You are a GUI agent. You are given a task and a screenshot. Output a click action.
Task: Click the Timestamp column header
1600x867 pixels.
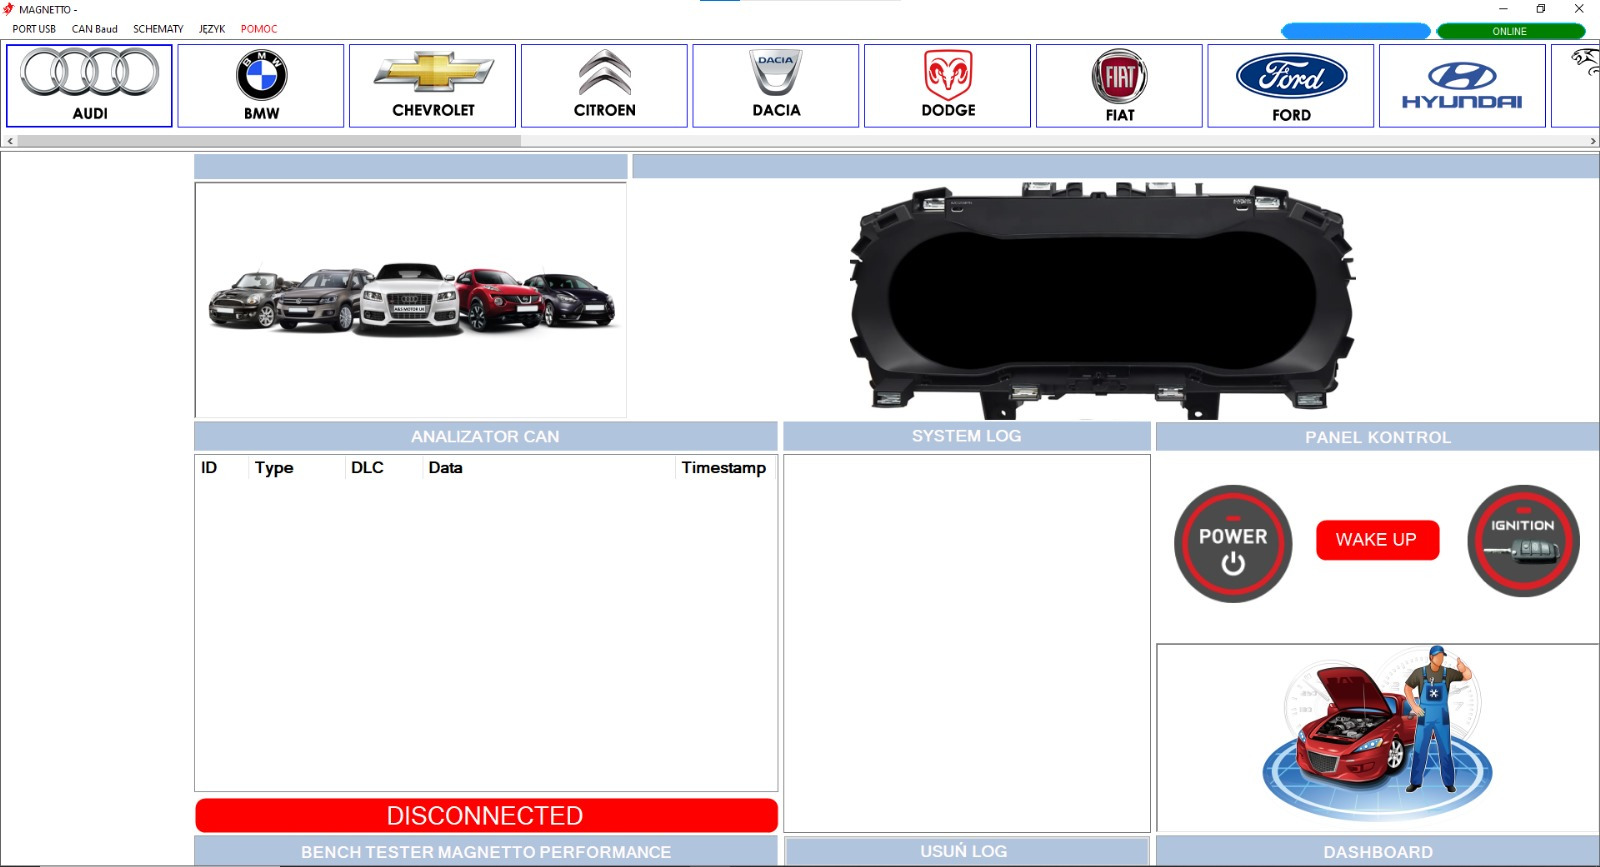click(x=724, y=467)
